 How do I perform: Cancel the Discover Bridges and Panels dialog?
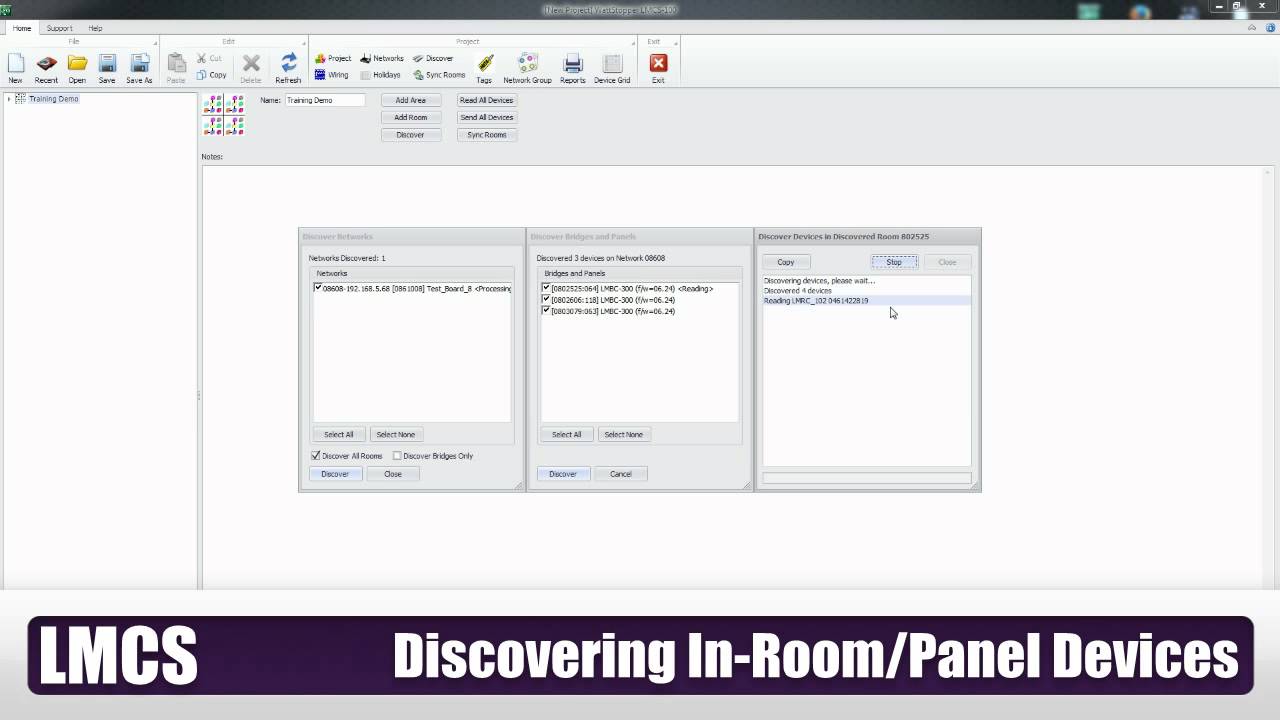coord(621,474)
